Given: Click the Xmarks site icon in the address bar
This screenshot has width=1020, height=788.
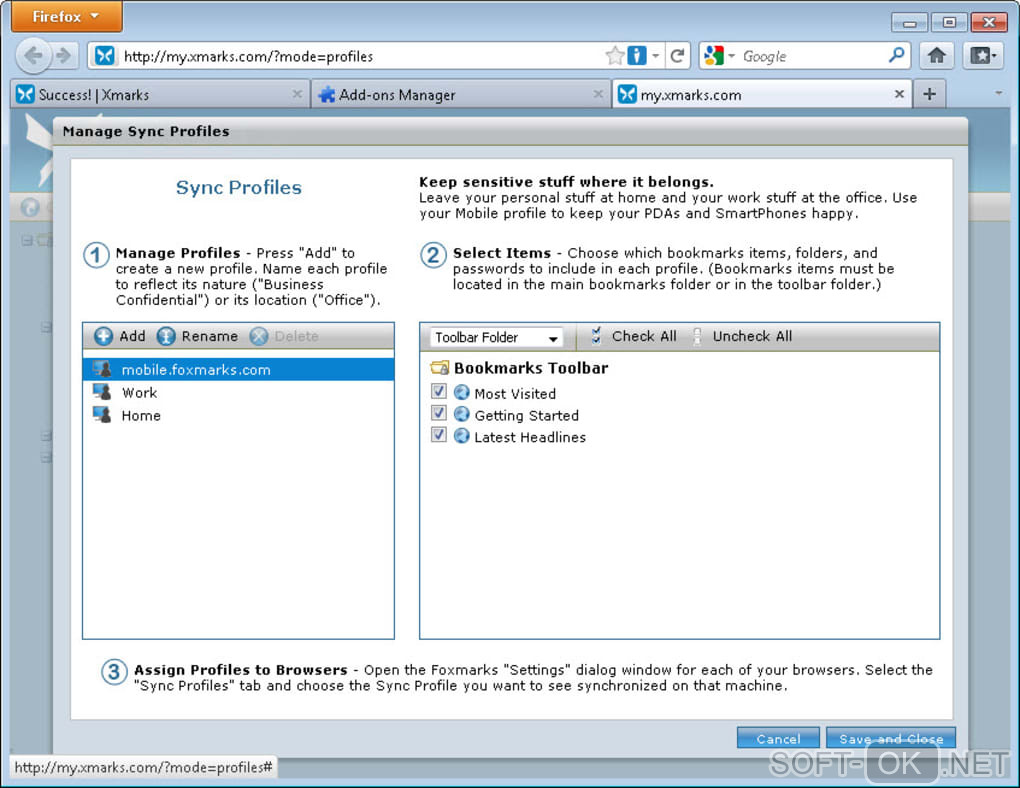Looking at the screenshot, I should [105, 56].
